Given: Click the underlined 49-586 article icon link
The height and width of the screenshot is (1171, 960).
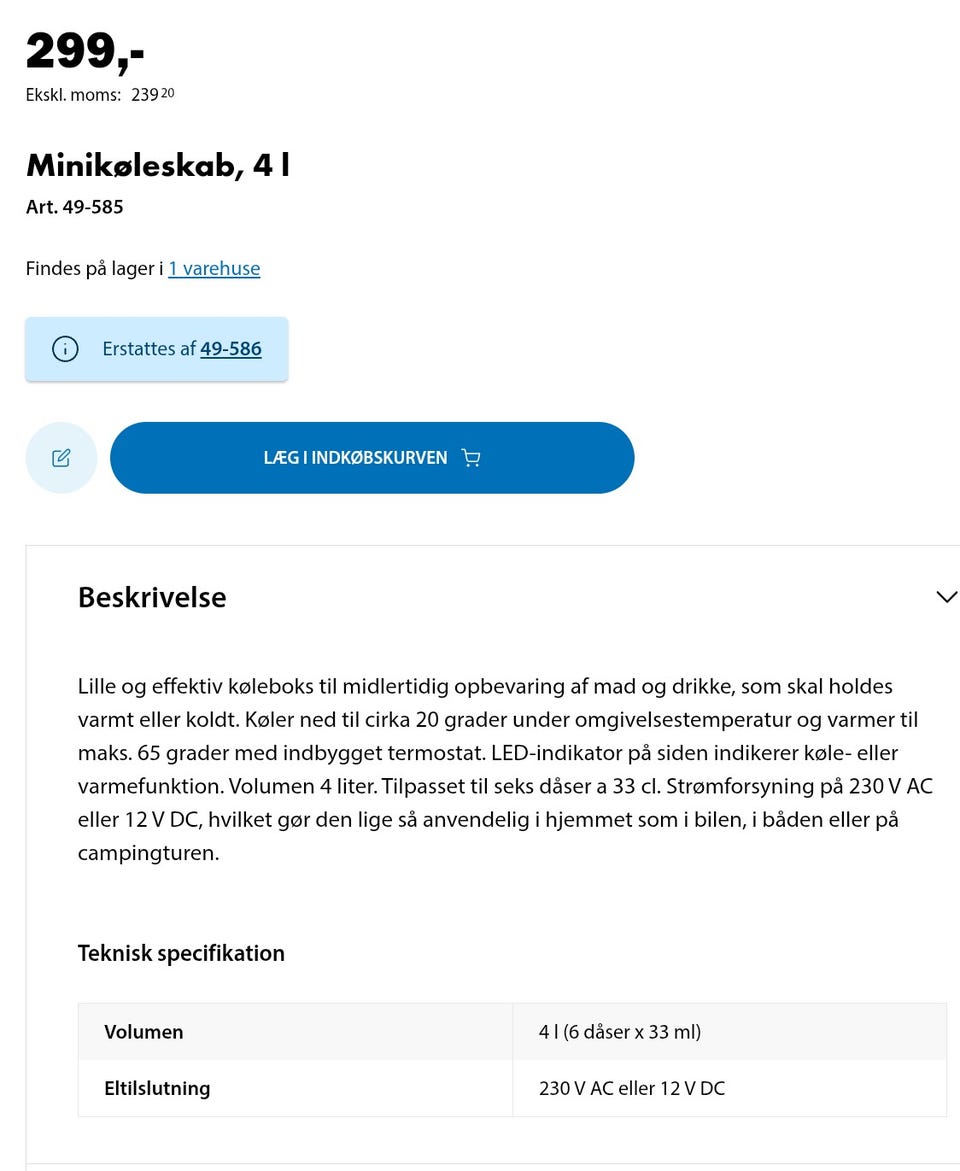Looking at the screenshot, I should tap(231, 349).
